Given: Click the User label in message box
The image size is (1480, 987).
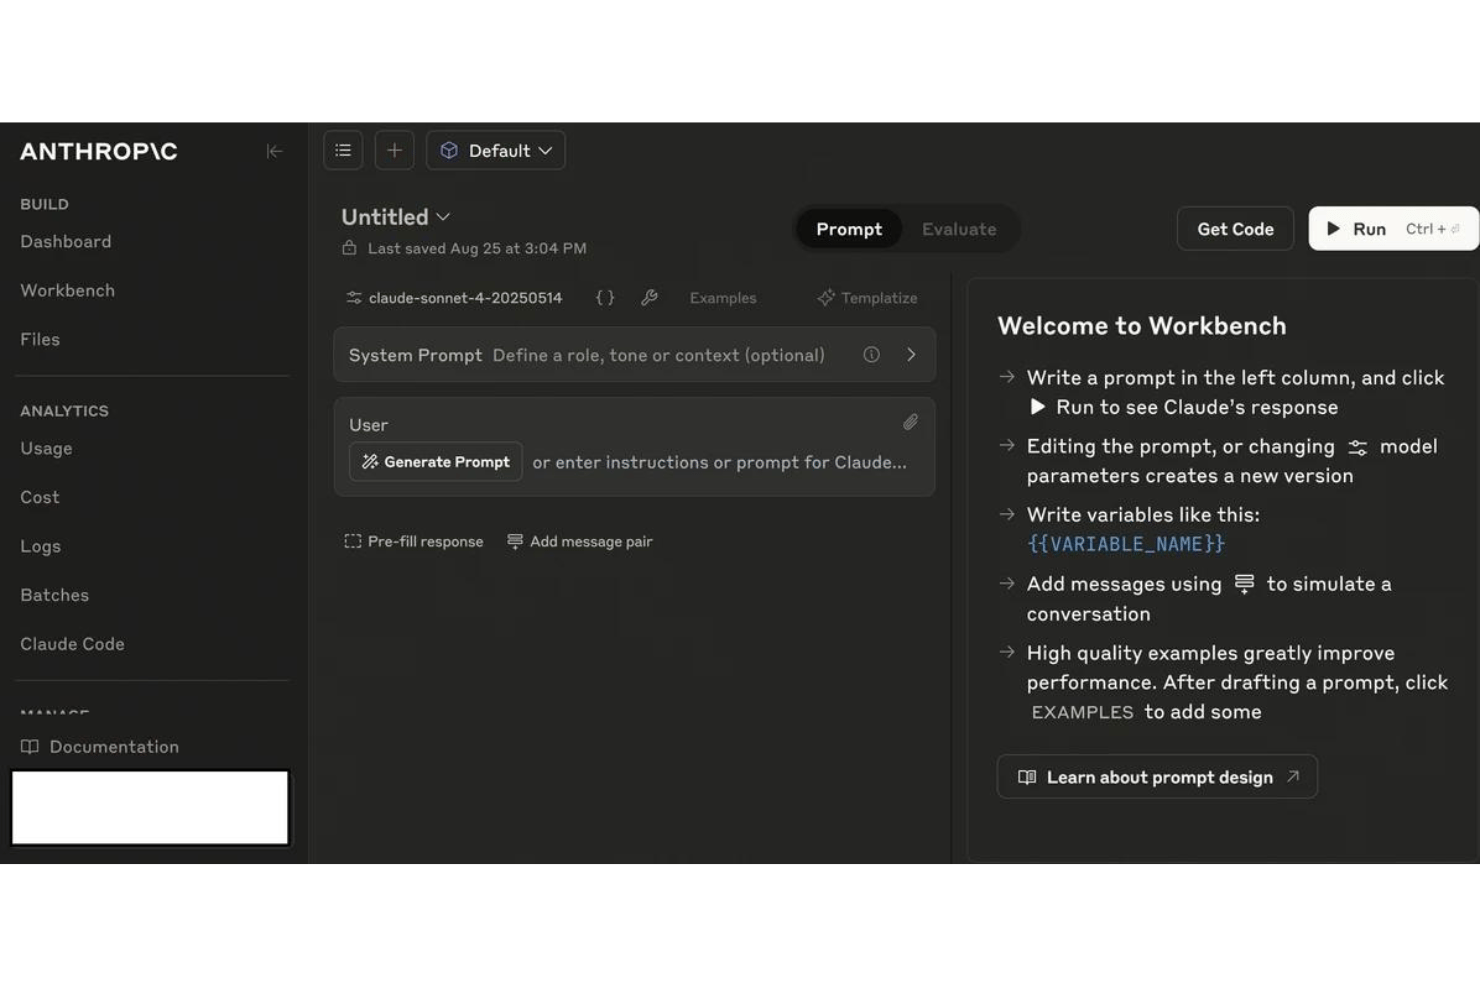Looking at the screenshot, I should [x=369, y=425].
